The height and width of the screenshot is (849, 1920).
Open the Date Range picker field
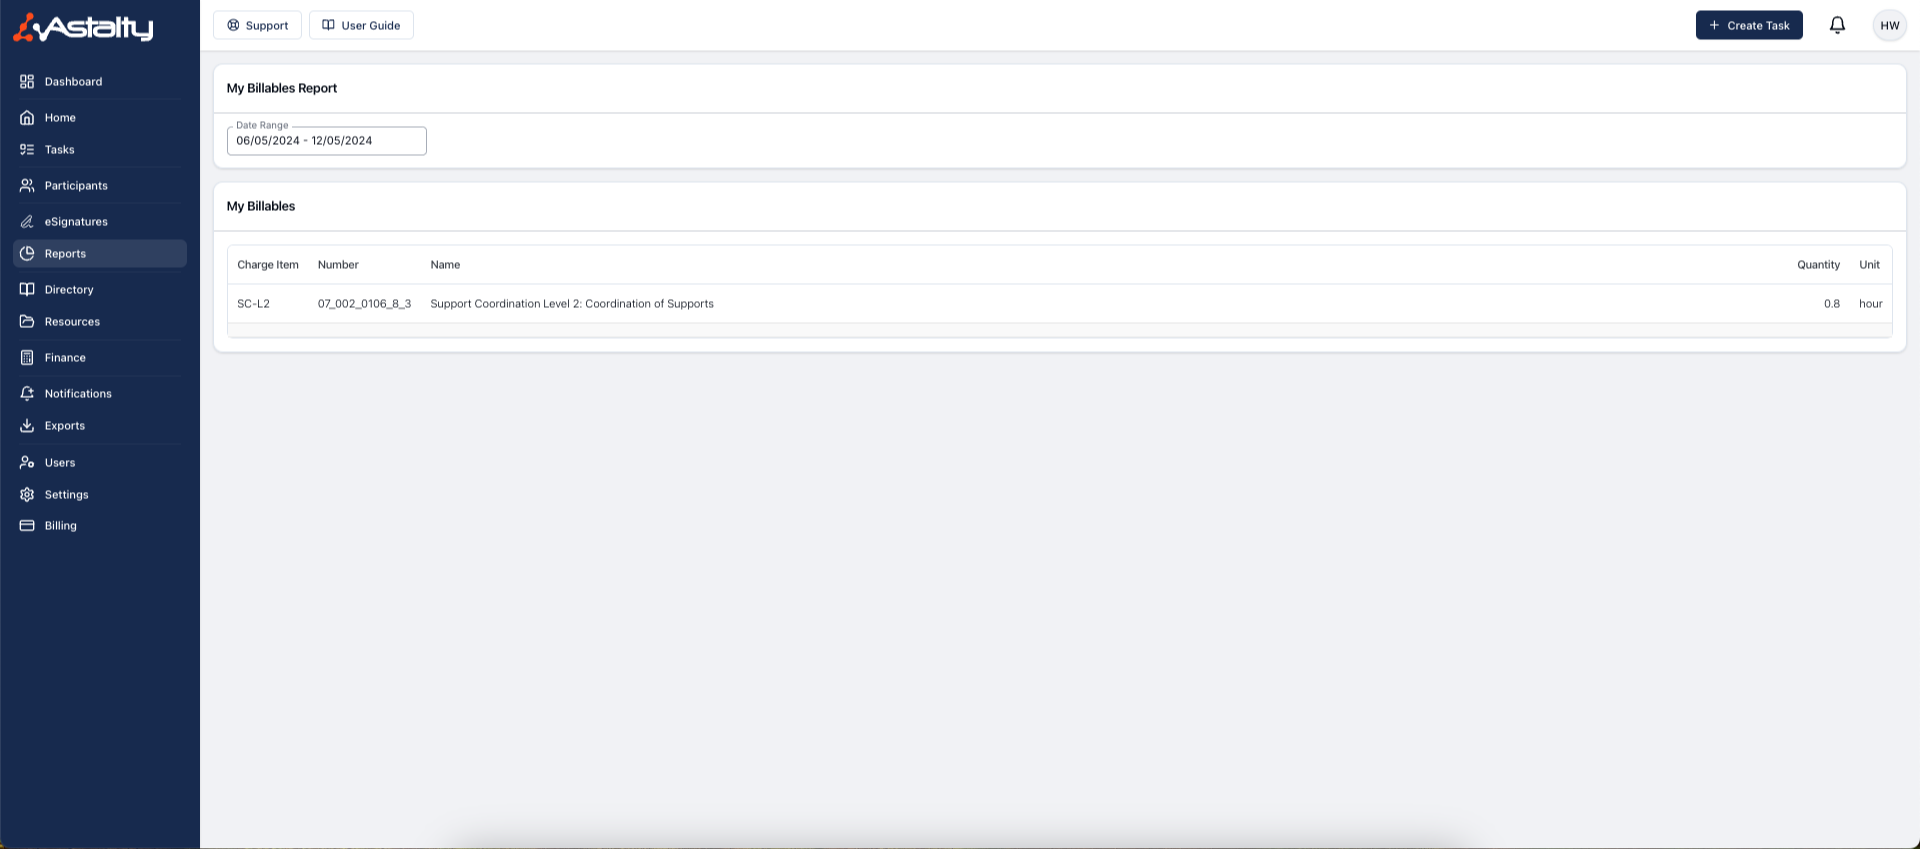tap(326, 141)
